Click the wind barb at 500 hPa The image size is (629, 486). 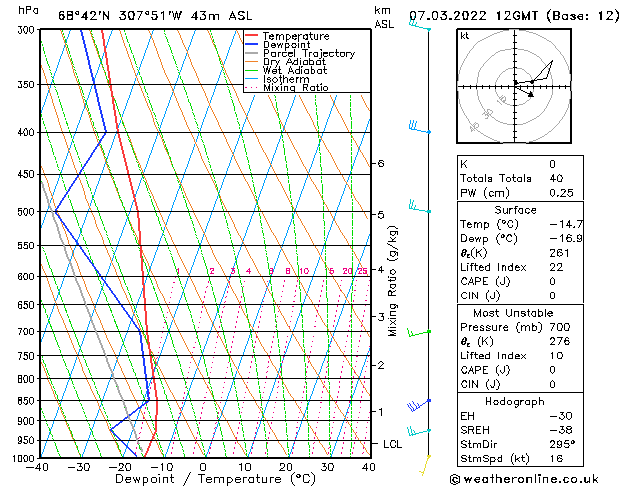420,207
